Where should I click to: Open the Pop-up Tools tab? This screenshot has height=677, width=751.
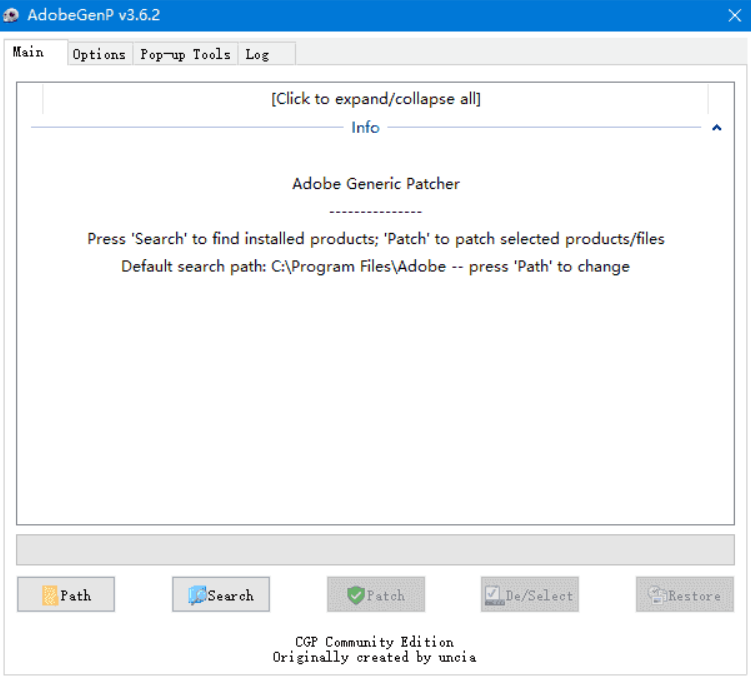pyautogui.click(x=185, y=54)
